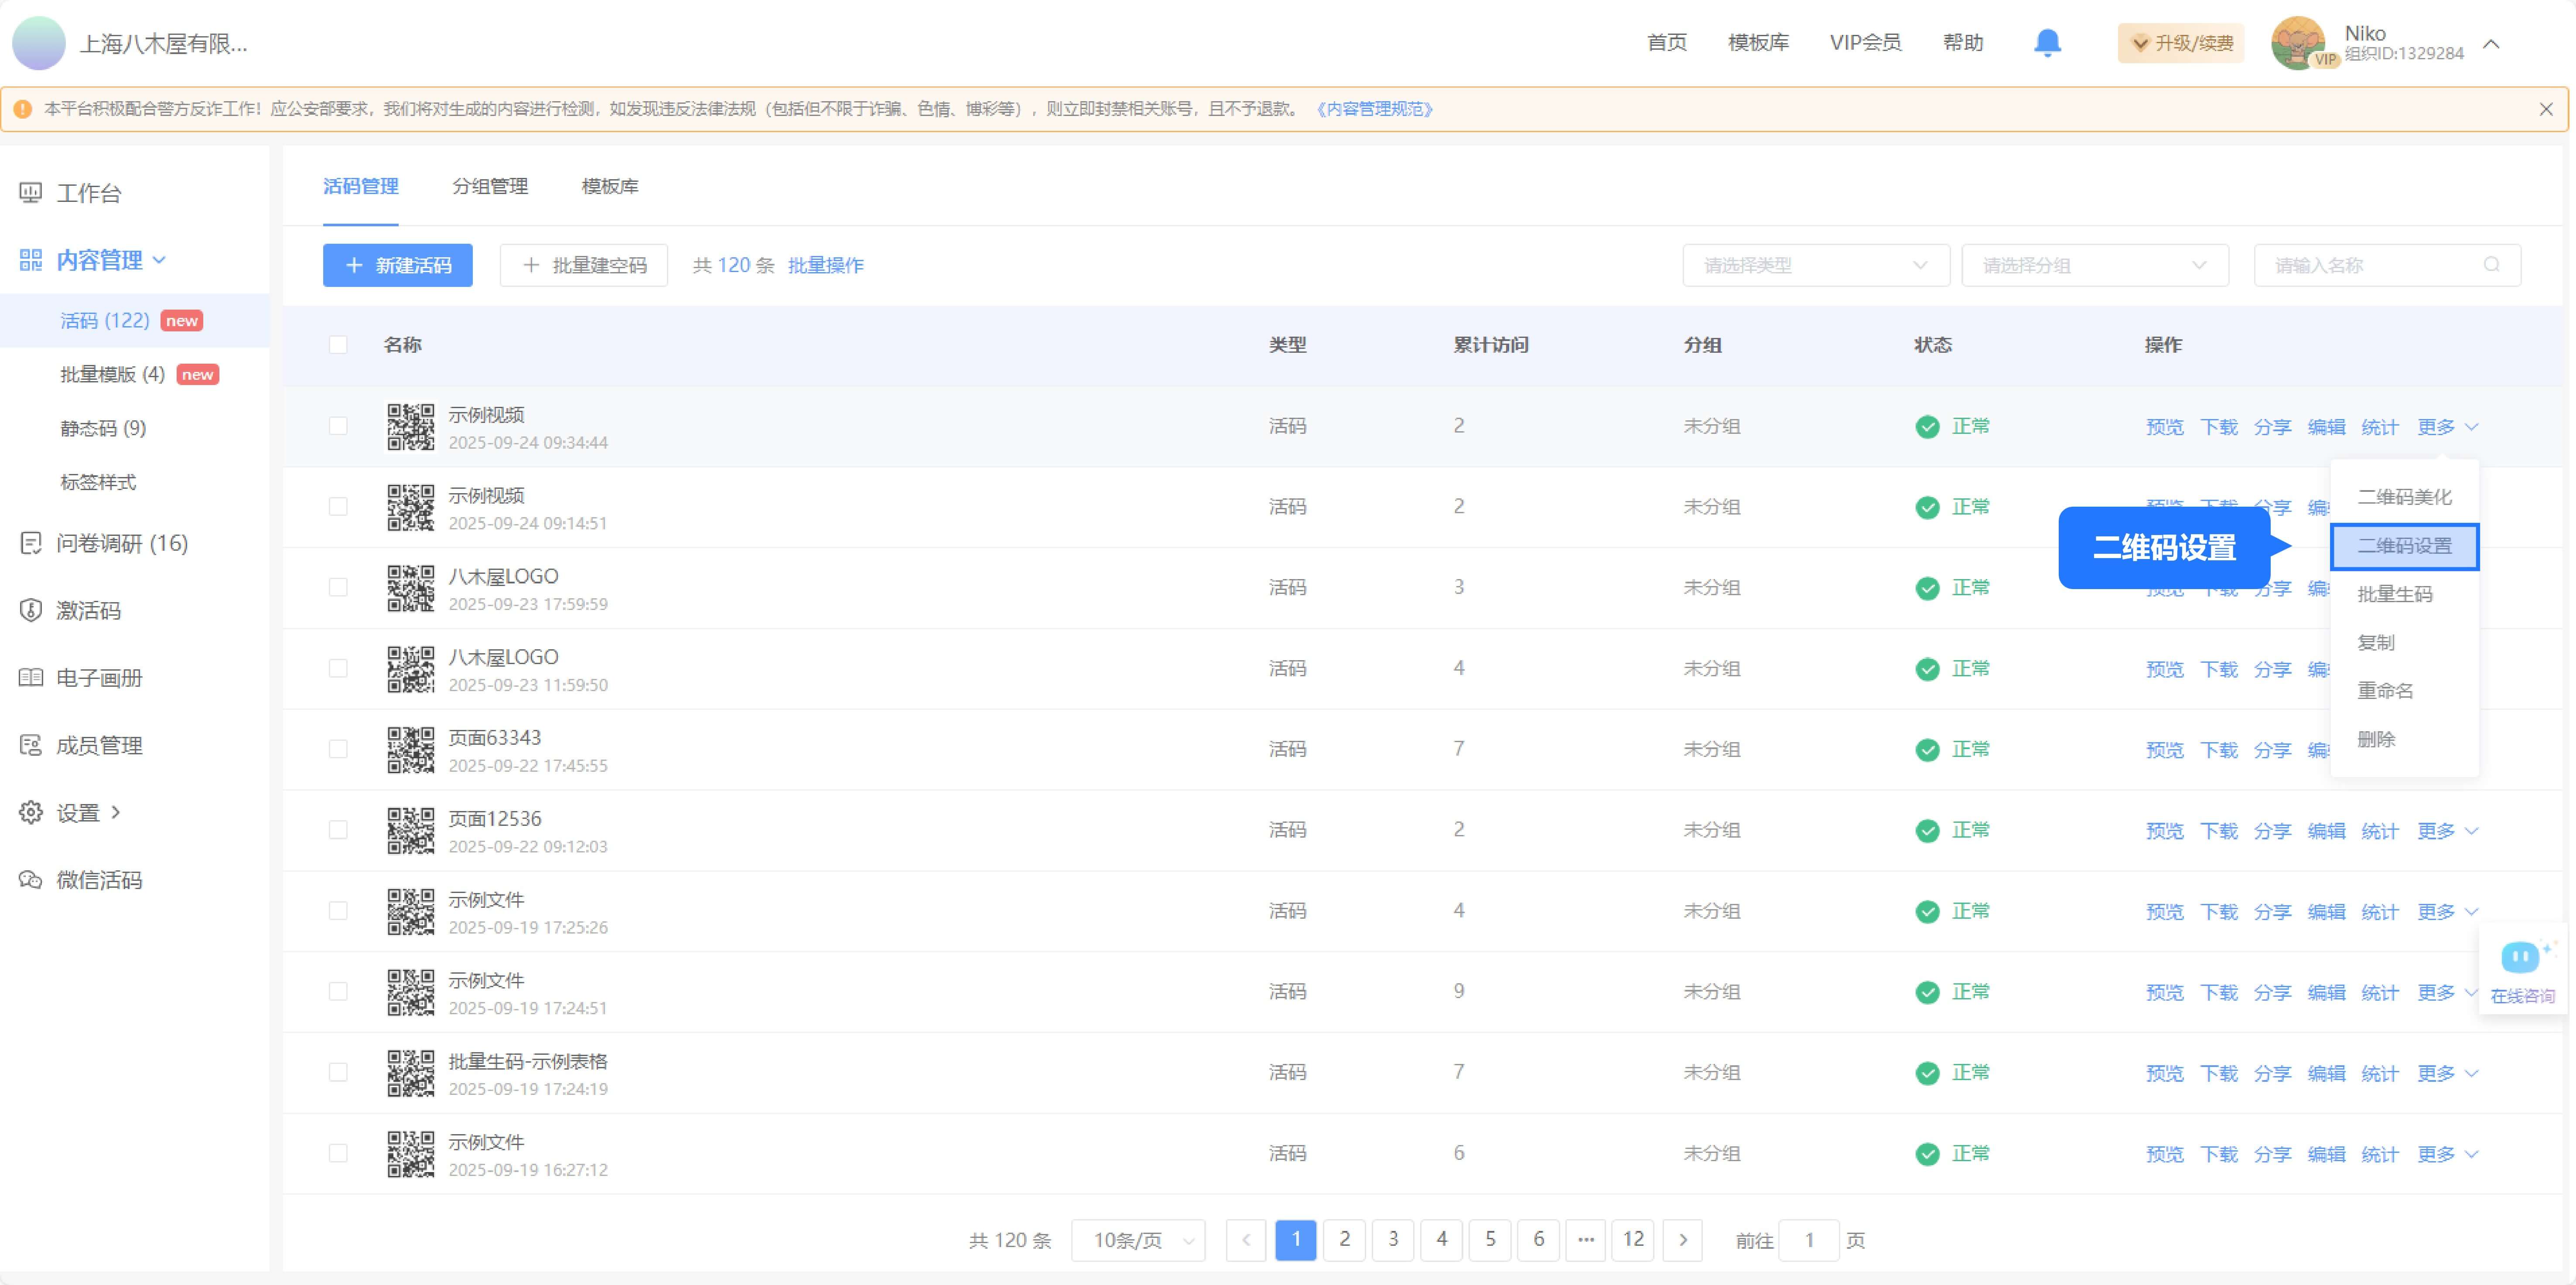The width and height of the screenshot is (2576, 1285).
Task: Expand the 10条/页 page size selector
Action: pos(1138,1240)
